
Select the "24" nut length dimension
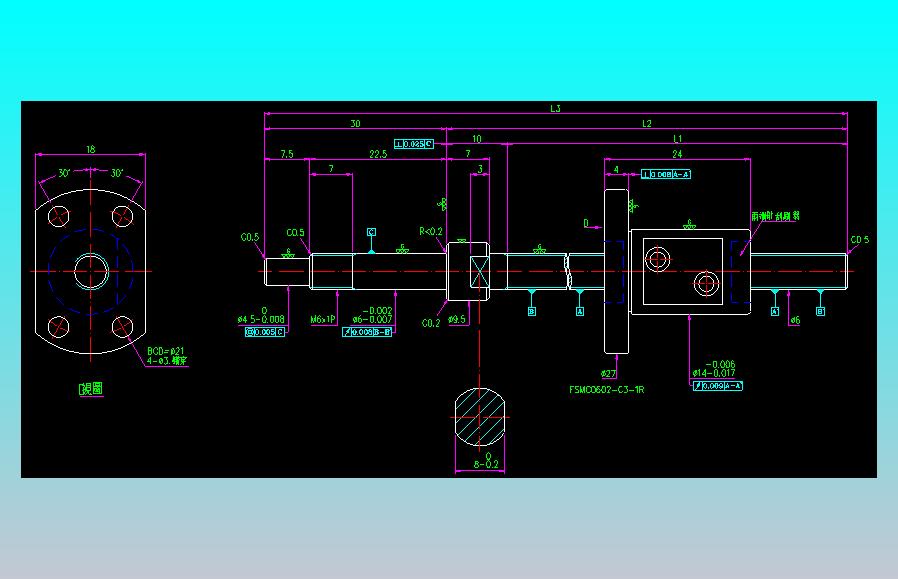pyautogui.click(x=677, y=154)
